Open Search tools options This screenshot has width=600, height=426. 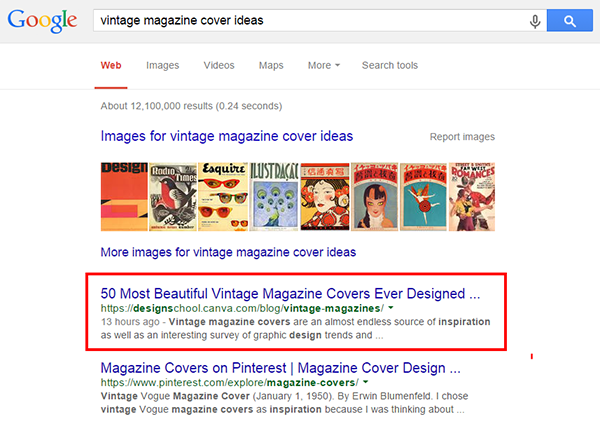[390, 65]
